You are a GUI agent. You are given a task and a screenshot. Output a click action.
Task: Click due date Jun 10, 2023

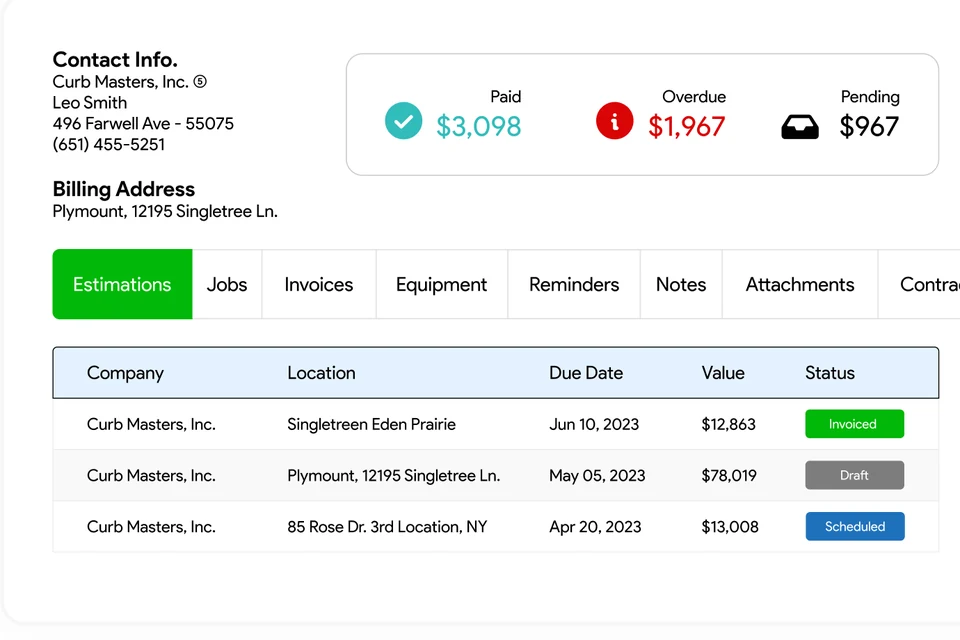click(594, 424)
